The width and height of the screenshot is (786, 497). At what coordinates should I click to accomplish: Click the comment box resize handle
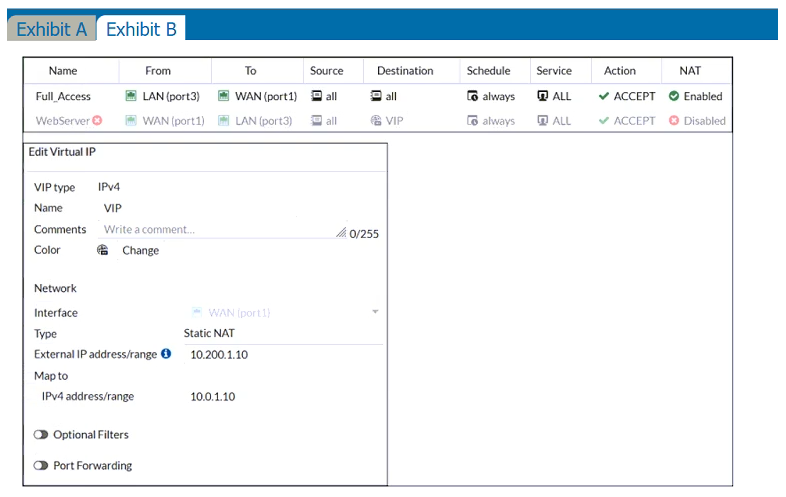341,232
